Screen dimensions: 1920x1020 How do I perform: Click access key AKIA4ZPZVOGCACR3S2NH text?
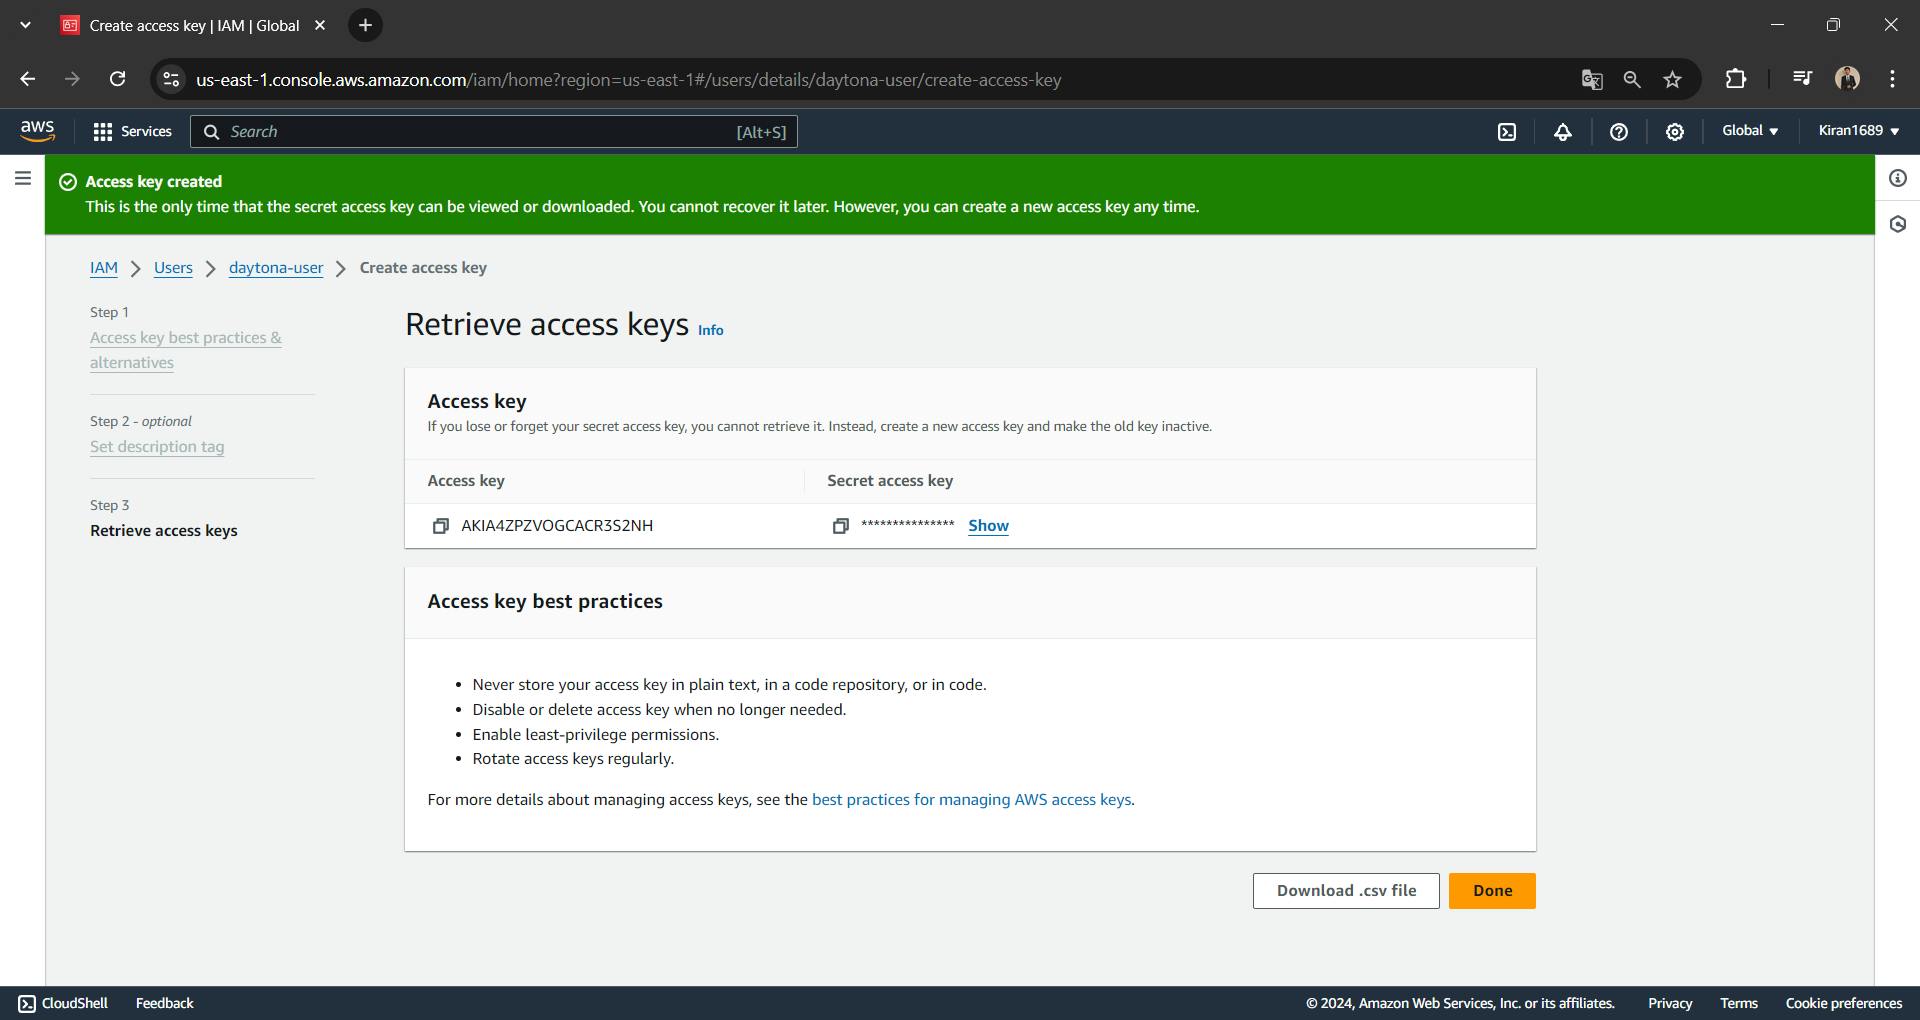pos(557,526)
